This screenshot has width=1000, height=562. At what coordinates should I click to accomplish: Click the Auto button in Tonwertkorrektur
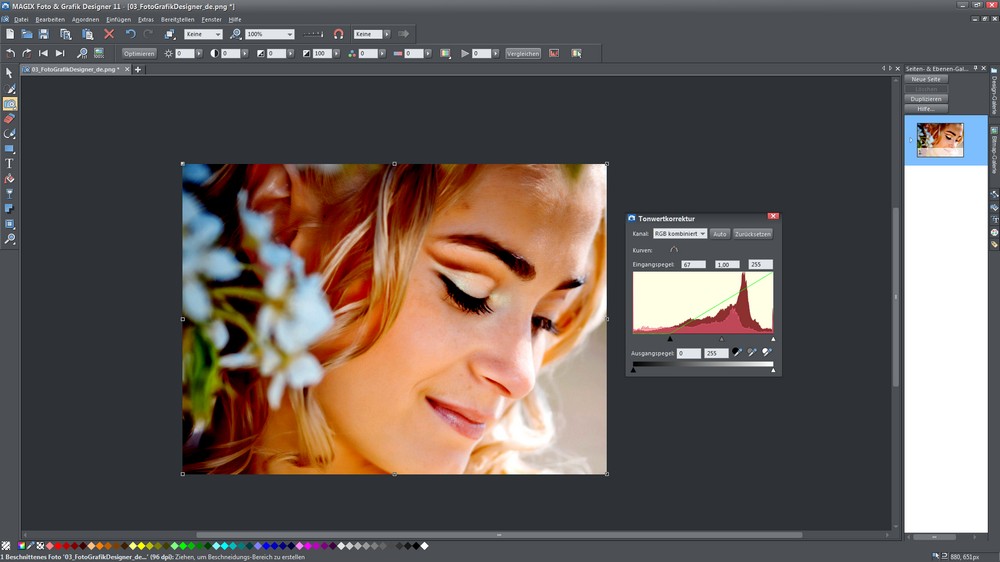pyautogui.click(x=719, y=234)
